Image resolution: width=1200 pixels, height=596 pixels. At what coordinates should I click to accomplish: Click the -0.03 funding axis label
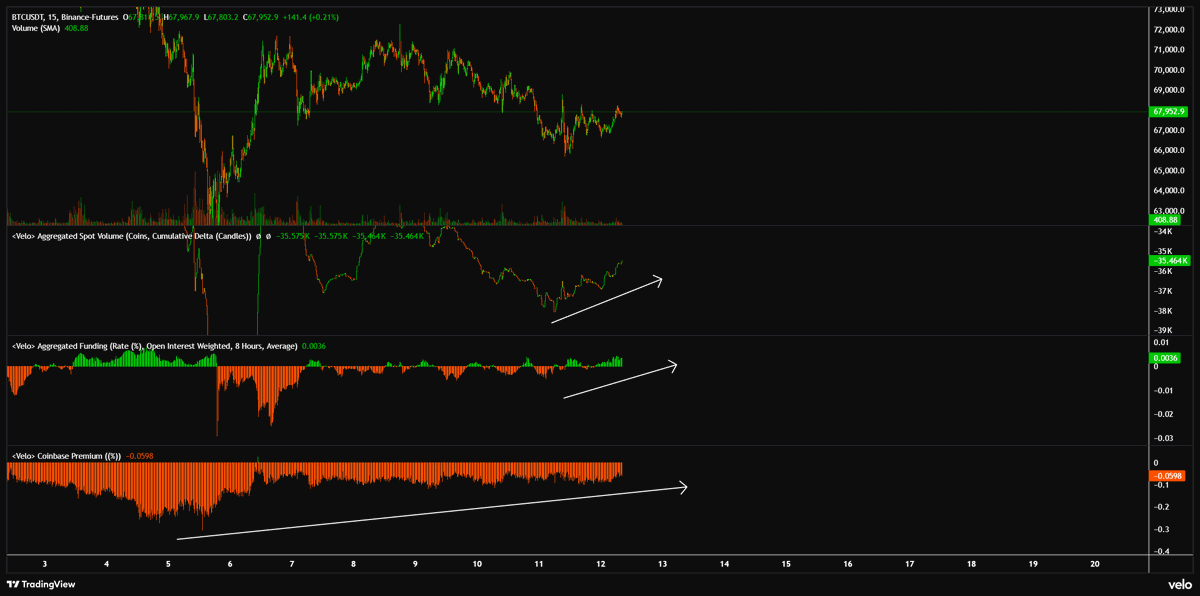tap(1162, 438)
